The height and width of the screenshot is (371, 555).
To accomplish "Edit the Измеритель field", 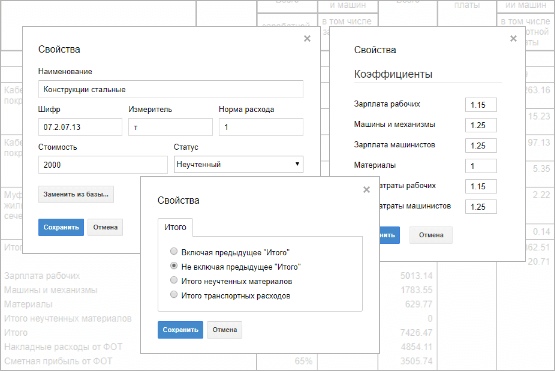I will pyautogui.click(x=170, y=127).
